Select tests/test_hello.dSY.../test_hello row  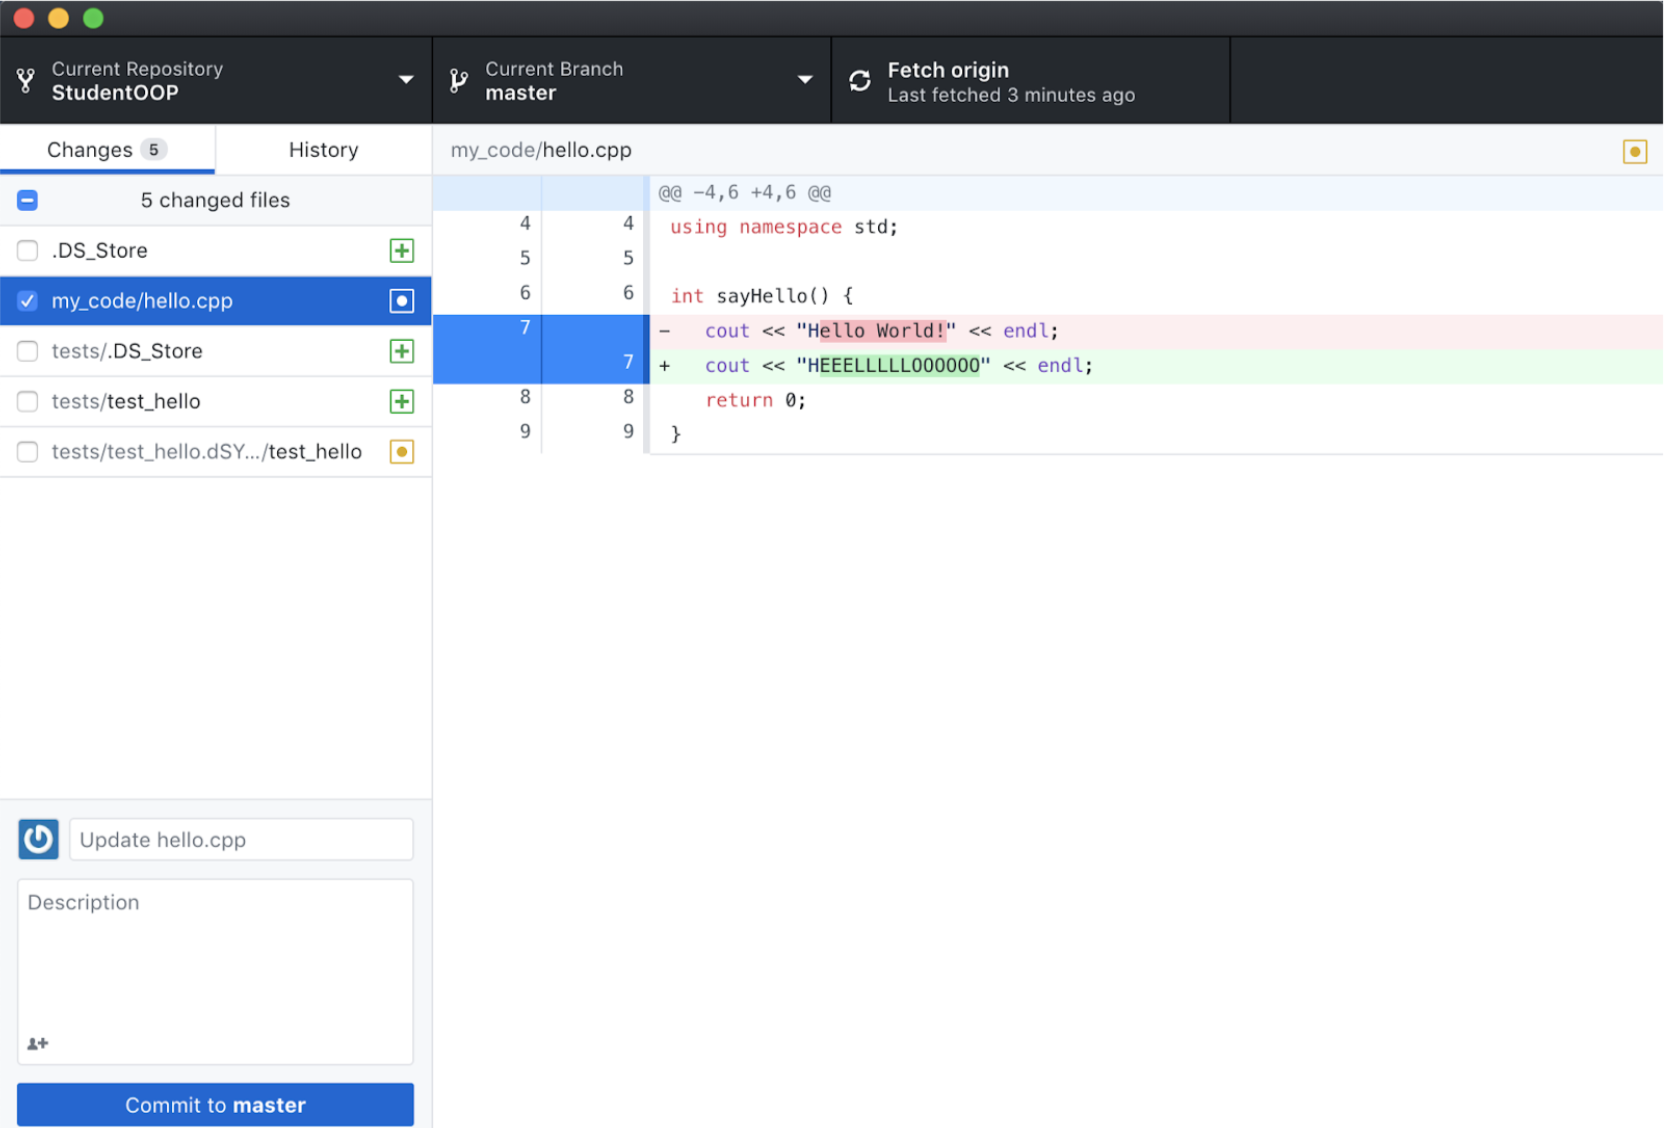215,452
